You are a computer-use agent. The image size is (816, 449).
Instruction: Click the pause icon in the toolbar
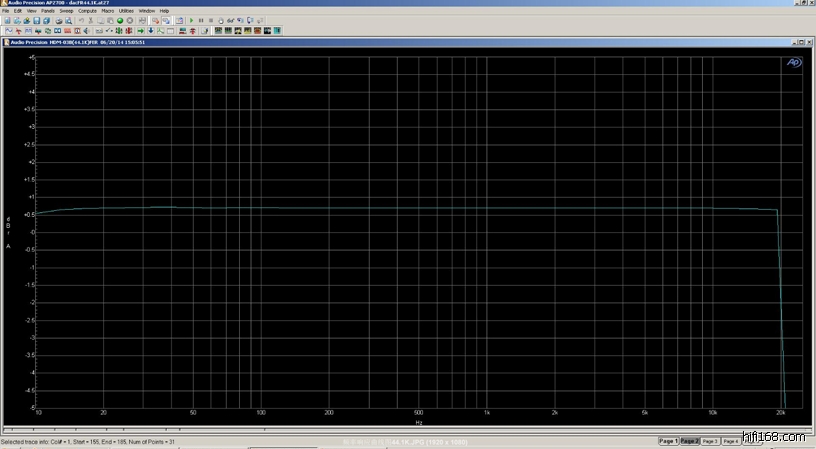click(201, 20)
